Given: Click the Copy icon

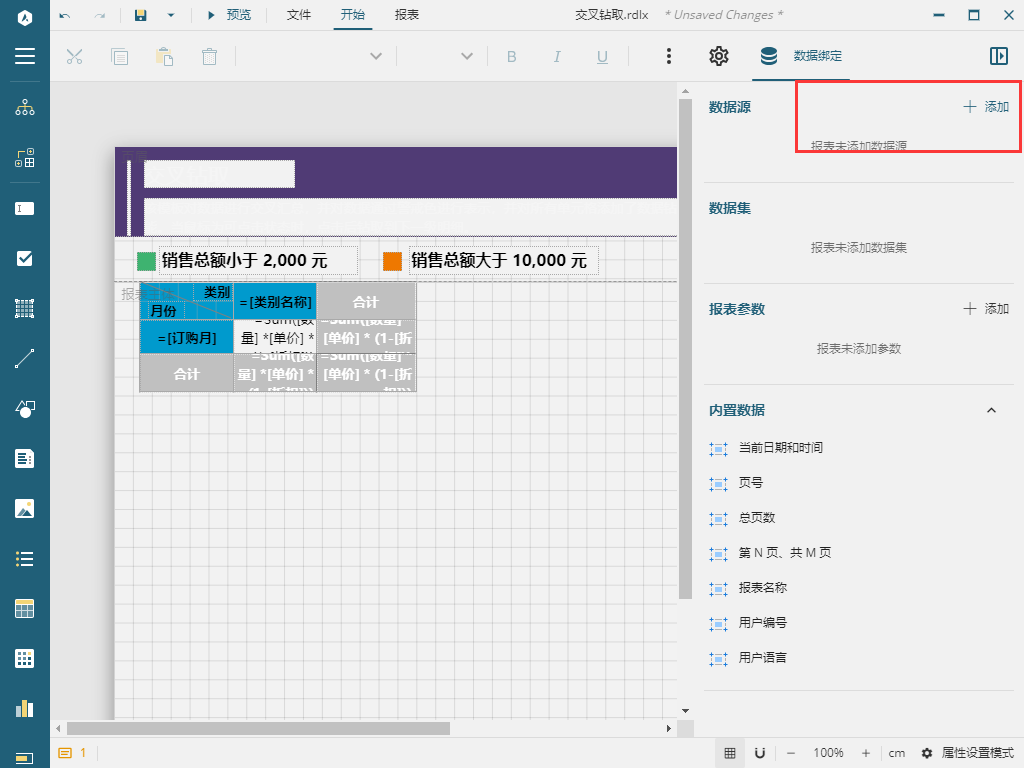Looking at the screenshot, I should point(120,57).
